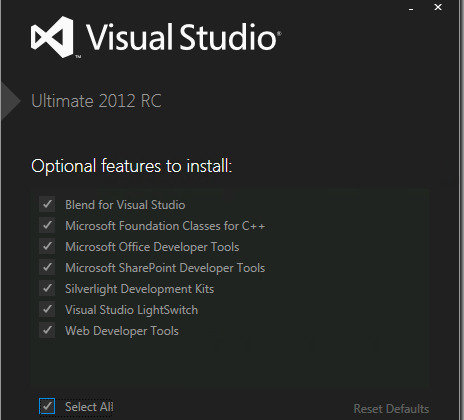The width and height of the screenshot is (464, 420).
Task: Select the Microsoft Office Developer Tools label text
Action: pos(152,247)
